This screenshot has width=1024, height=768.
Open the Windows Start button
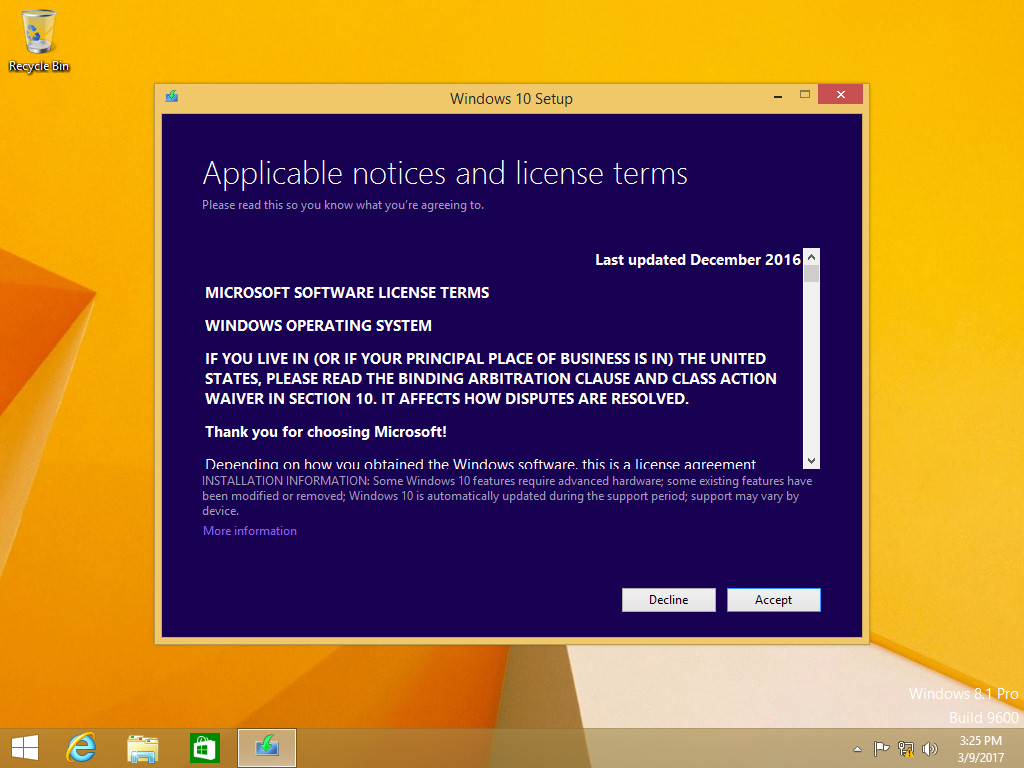25,748
